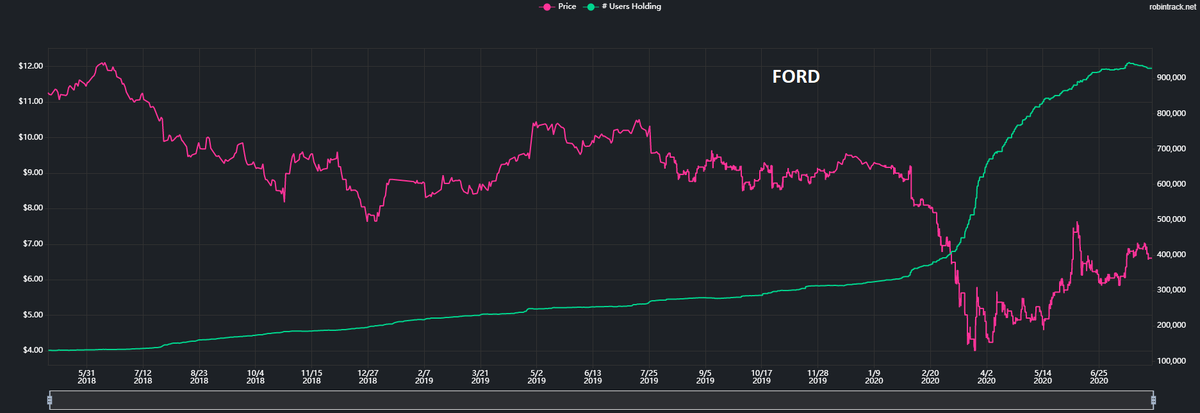Click the zoom range bar below chart

[x=601, y=399]
